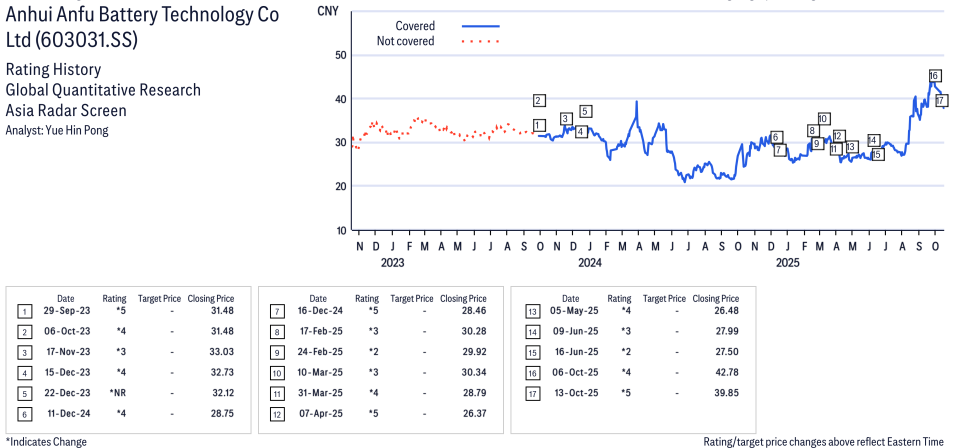Click the blue Covered legend line sample
Image resolution: width=955 pixels, height=448 pixels.
coord(481,26)
